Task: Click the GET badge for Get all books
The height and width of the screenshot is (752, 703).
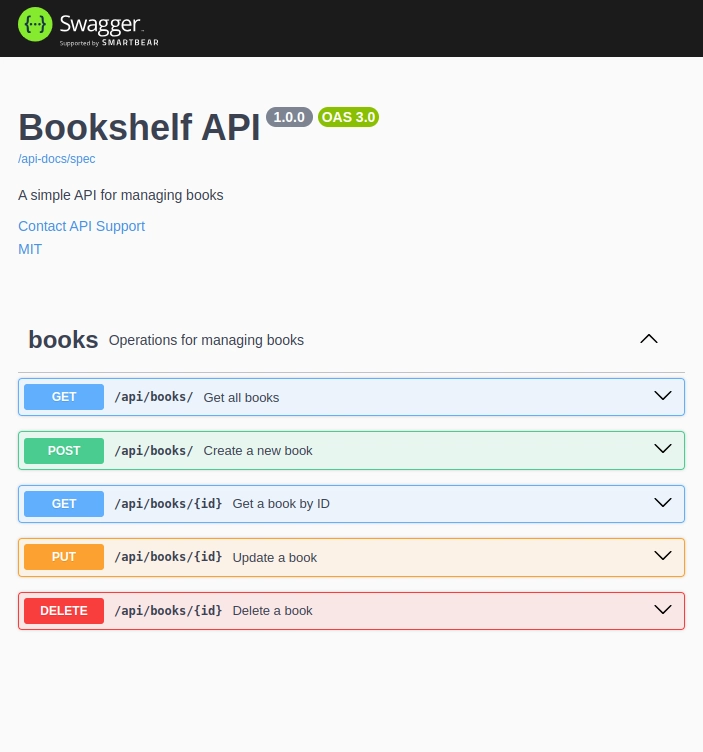Action: pos(64,397)
